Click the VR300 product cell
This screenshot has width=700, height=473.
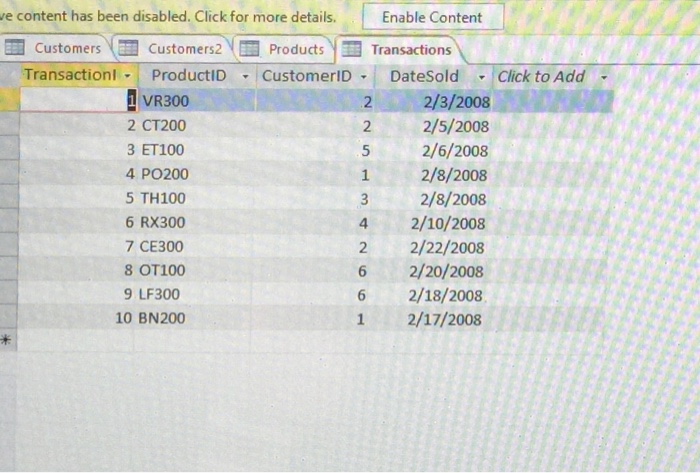click(197, 101)
